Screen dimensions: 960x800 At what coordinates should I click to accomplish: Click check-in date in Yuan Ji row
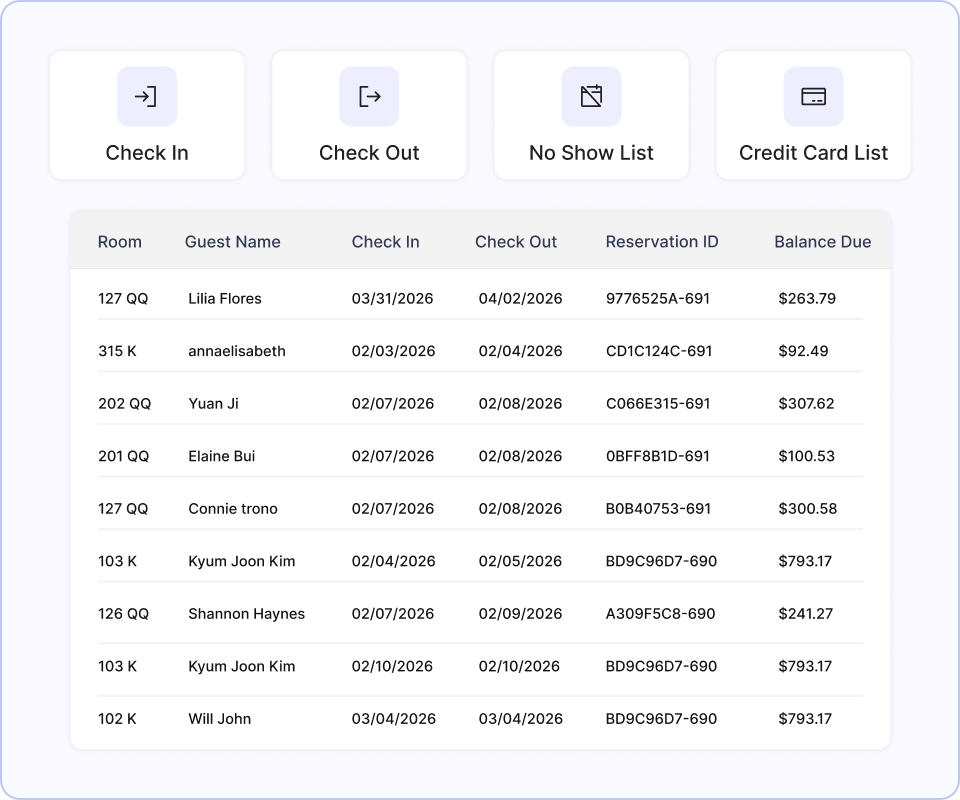(392, 404)
